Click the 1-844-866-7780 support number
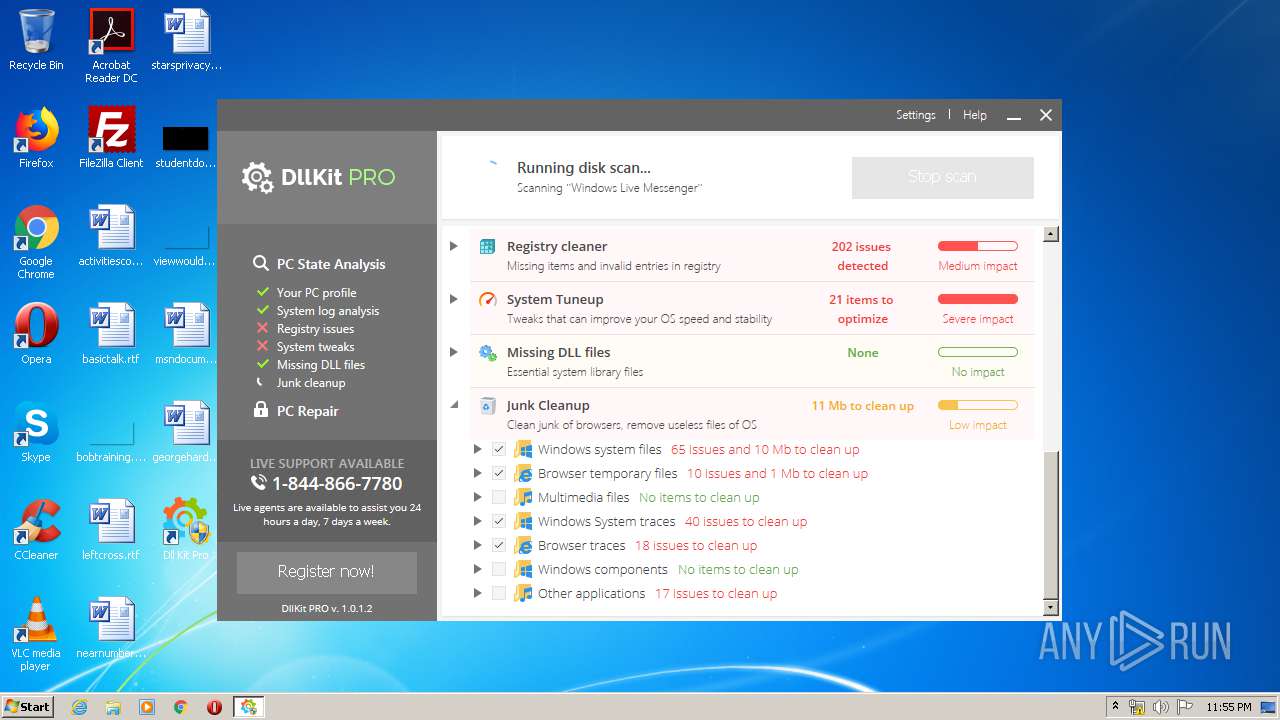The height and width of the screenshot is (720, 1280). coord(337,484)
